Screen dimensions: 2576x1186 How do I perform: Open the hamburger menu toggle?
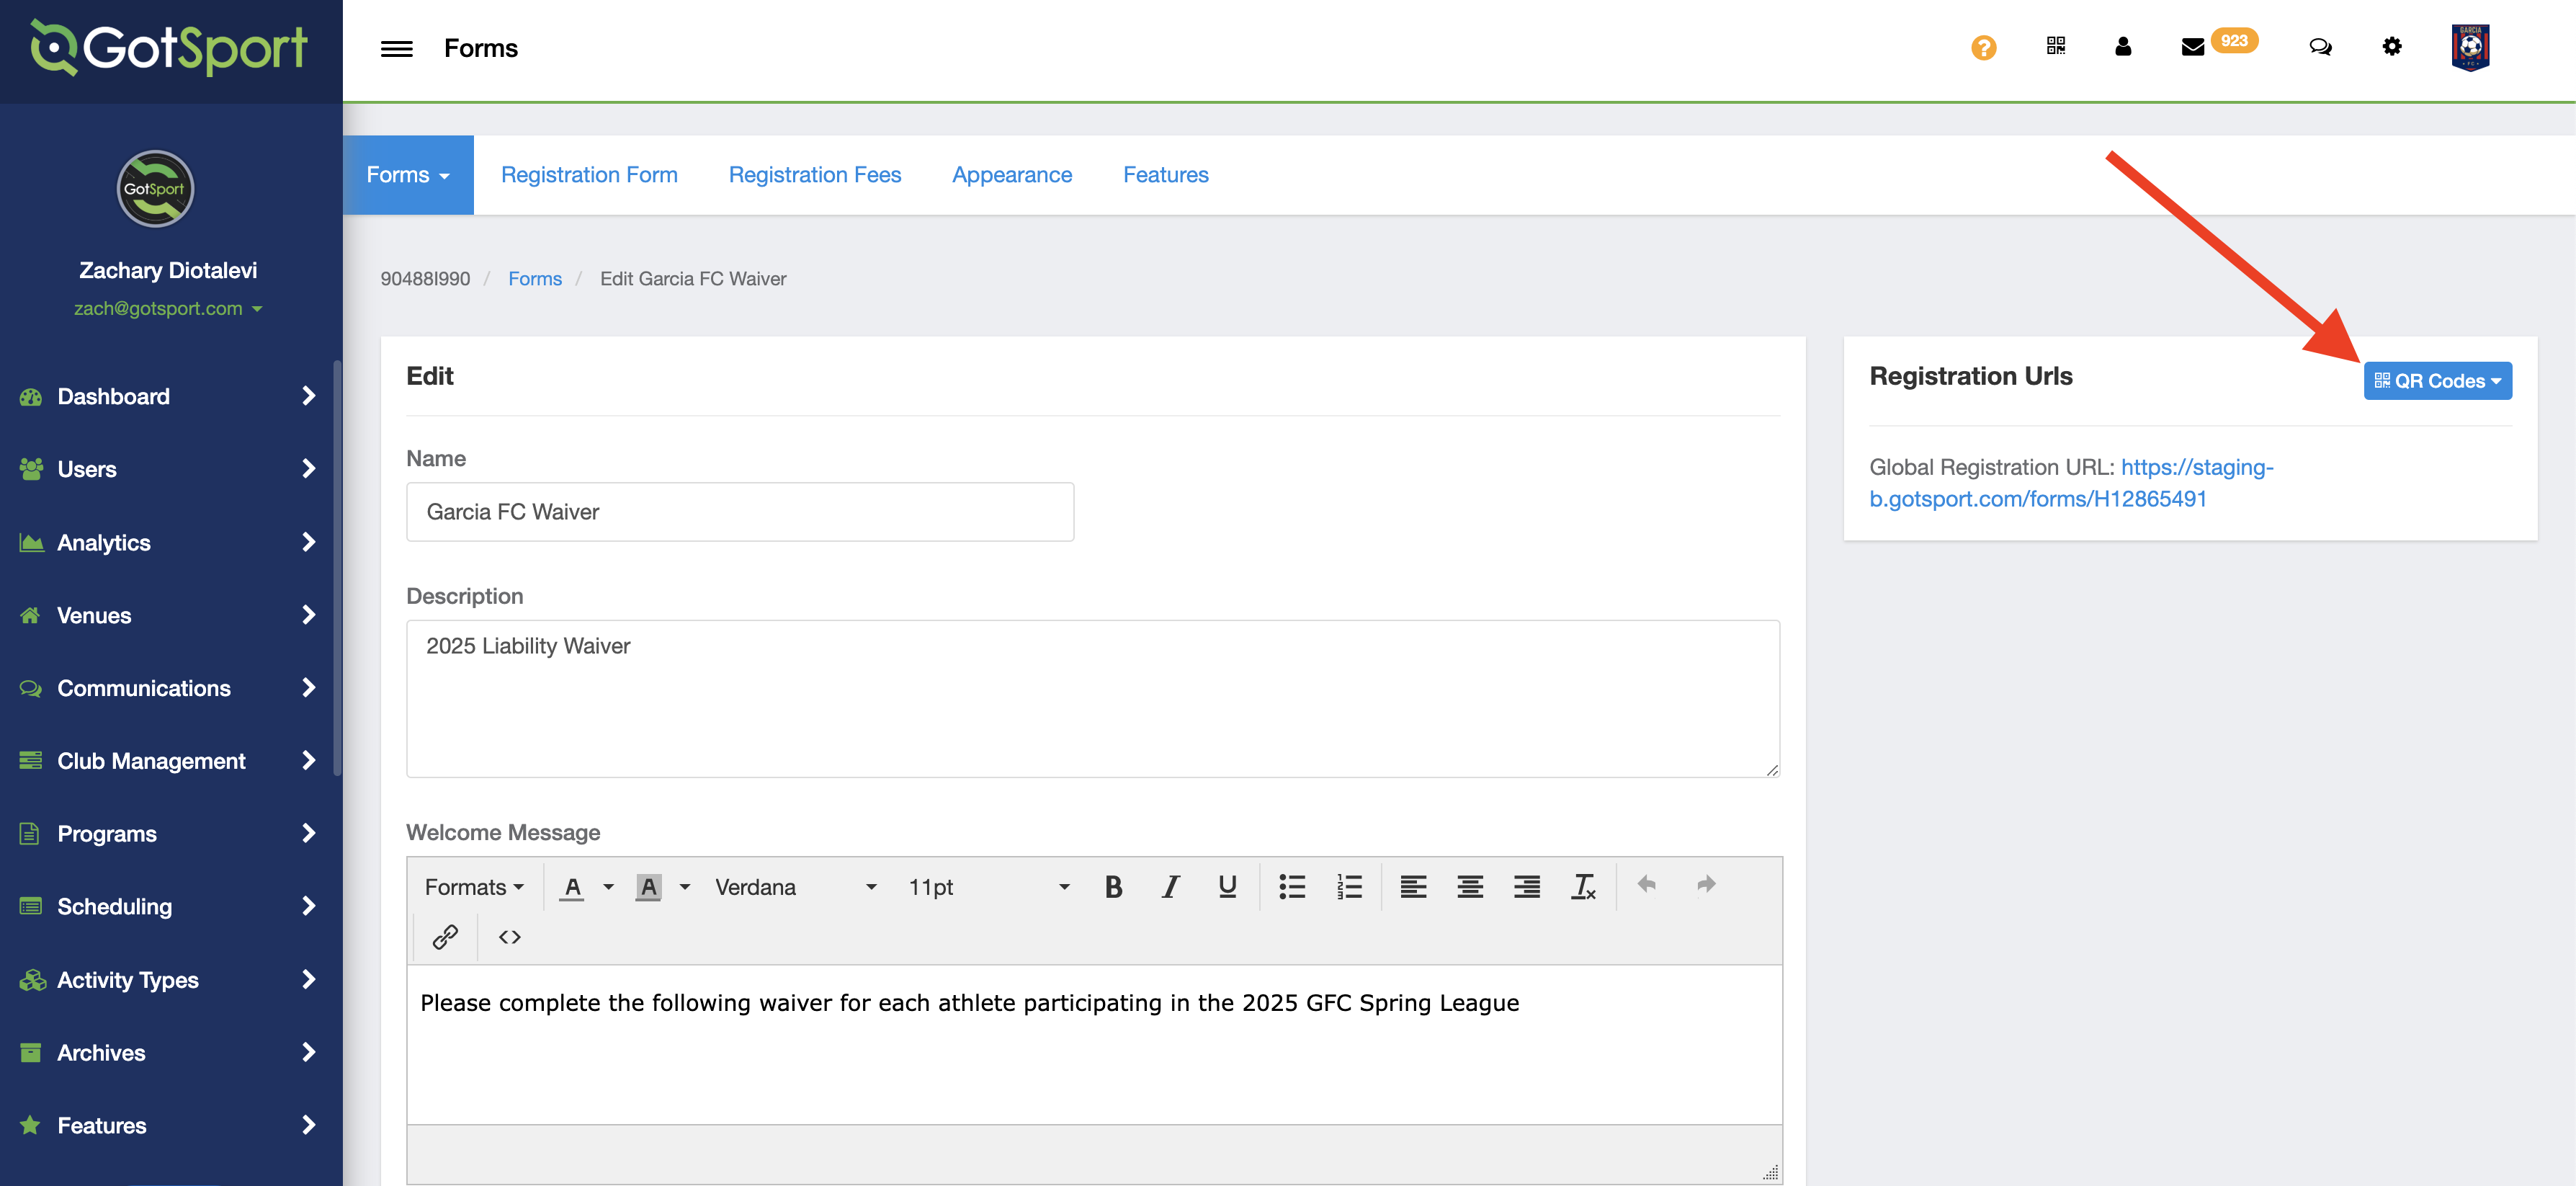[x=396, y=48]
